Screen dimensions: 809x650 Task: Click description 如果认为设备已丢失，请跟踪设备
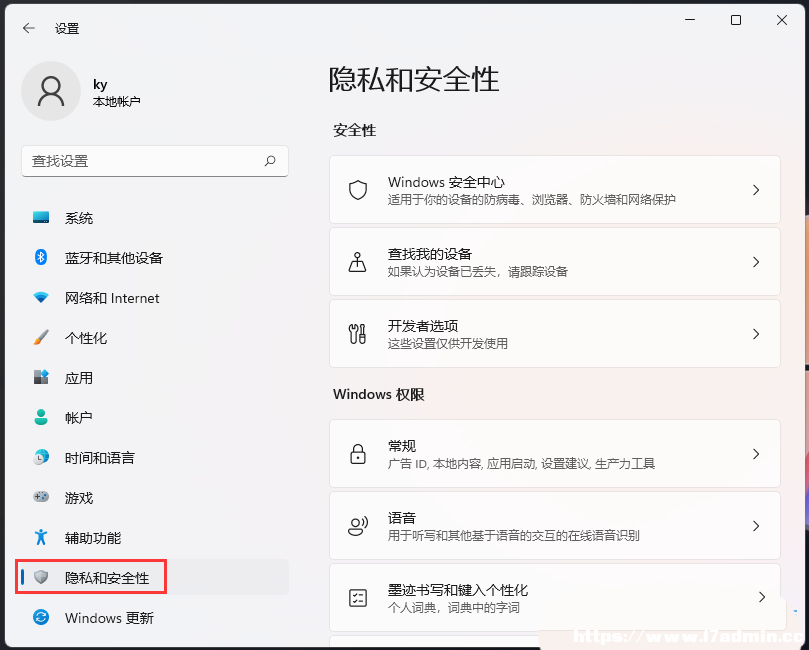tap(478, 271)
